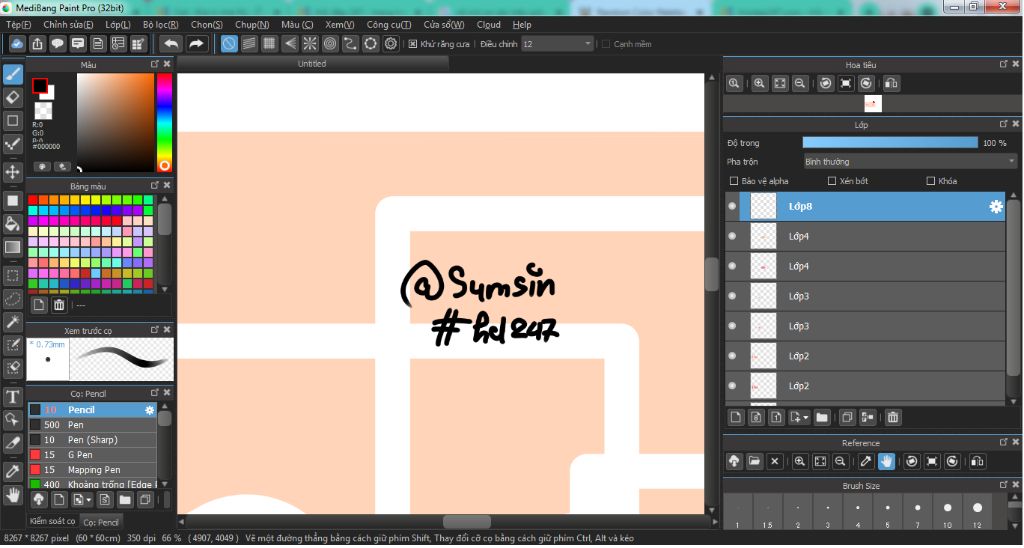Float the Màu color panel

pyautogui.click(x=155, y=64)
